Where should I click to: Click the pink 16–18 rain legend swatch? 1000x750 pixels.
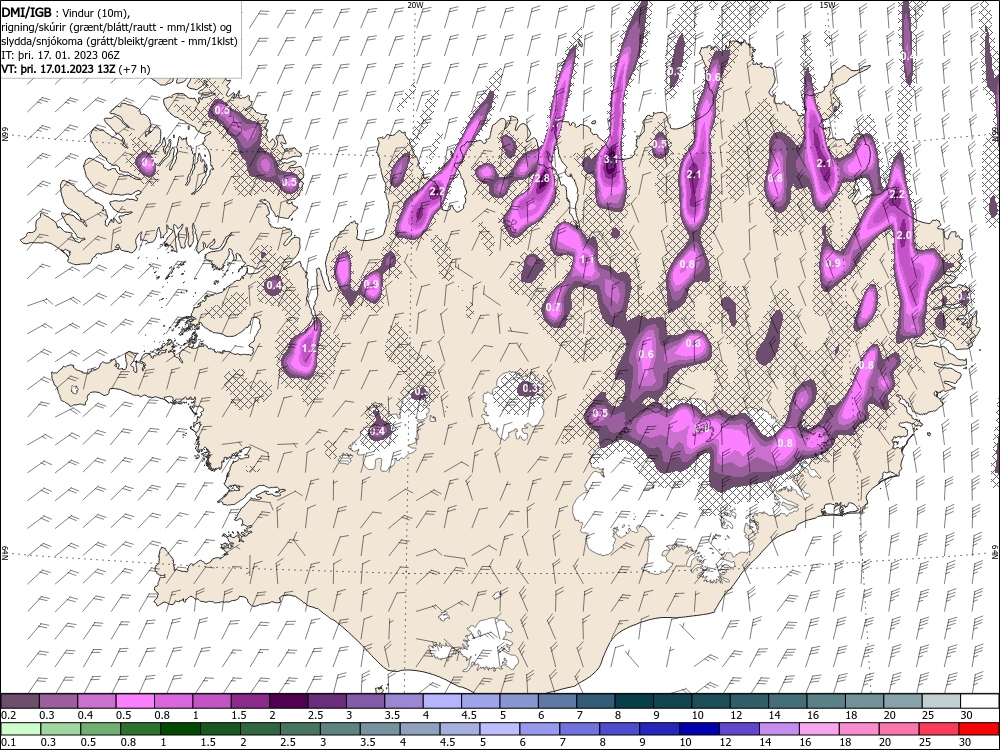coord(819,729)
